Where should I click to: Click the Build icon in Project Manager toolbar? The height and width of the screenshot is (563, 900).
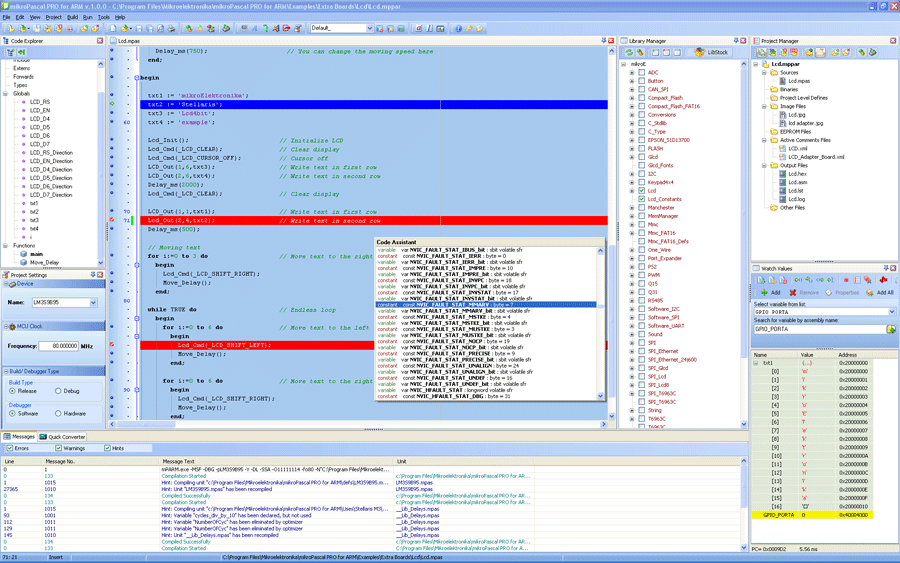click(861, 52)
